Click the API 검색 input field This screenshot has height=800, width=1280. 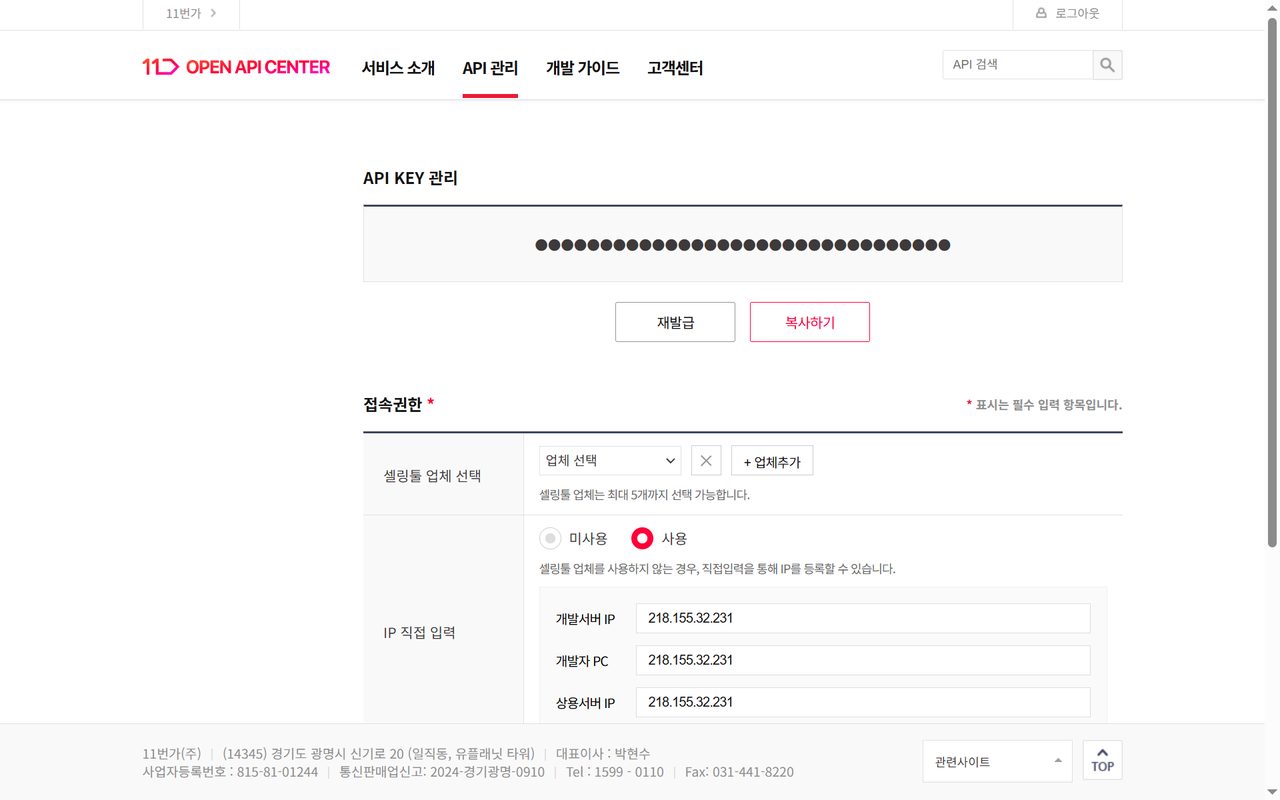click(x=1017, y=65)
